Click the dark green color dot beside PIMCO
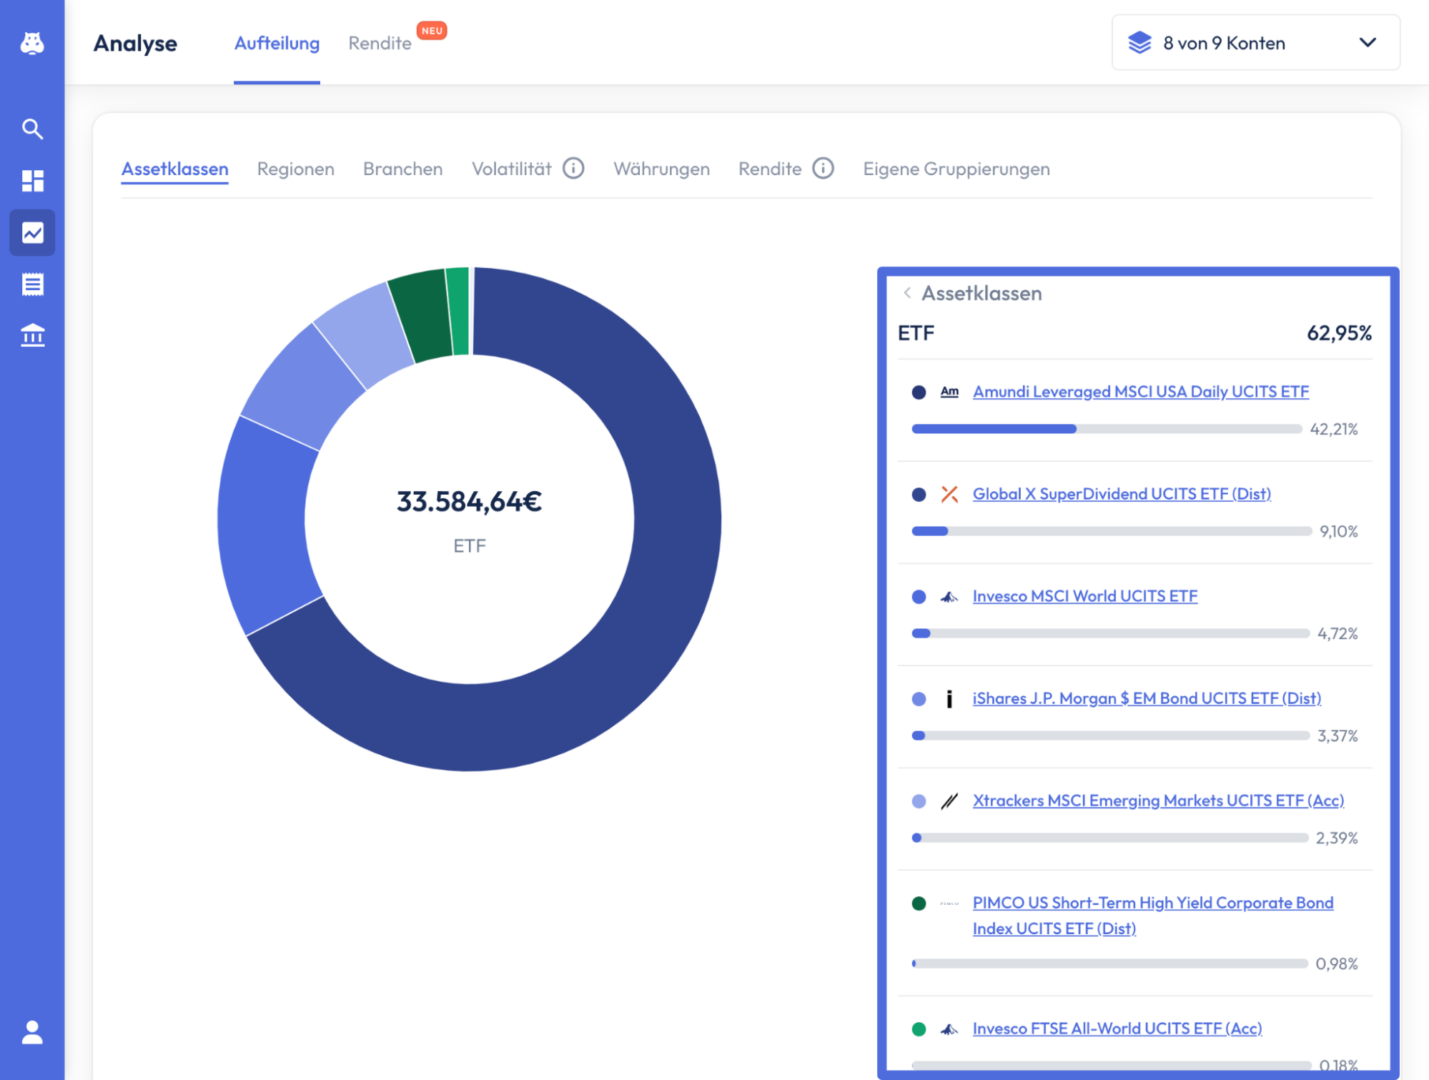This screenshot has height=1080, width=1429. (x=919, y=904)
